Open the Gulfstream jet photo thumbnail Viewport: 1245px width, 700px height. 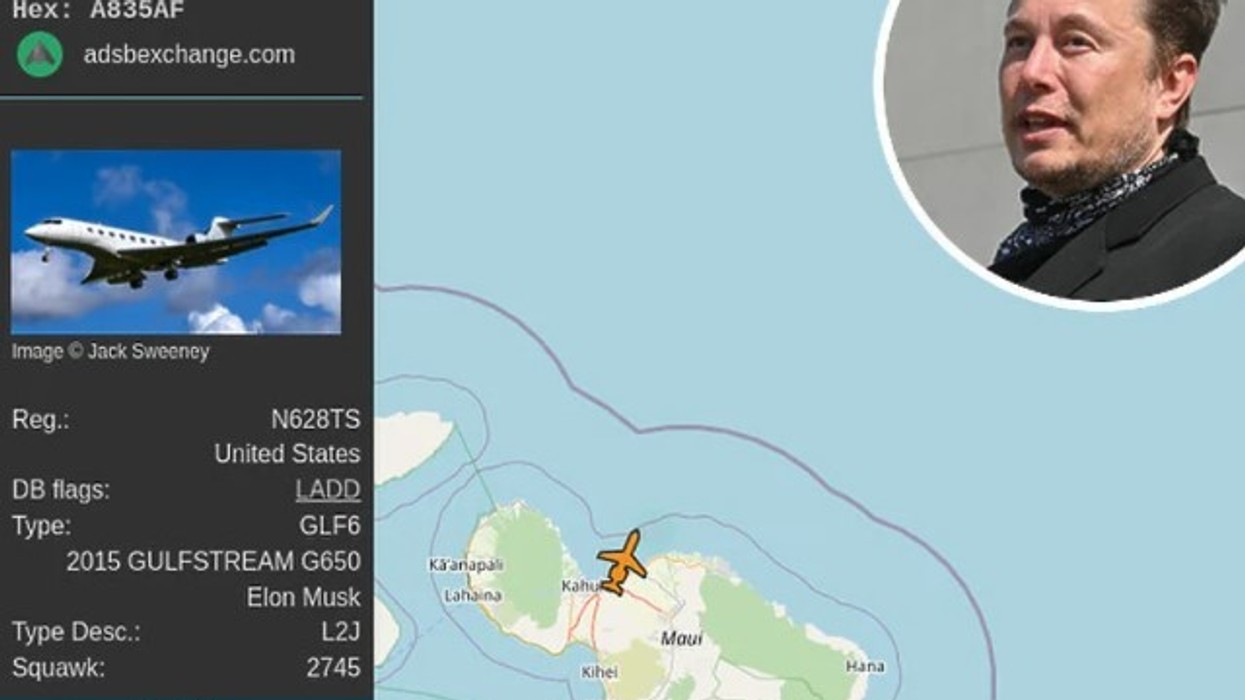tap(176, 242)
